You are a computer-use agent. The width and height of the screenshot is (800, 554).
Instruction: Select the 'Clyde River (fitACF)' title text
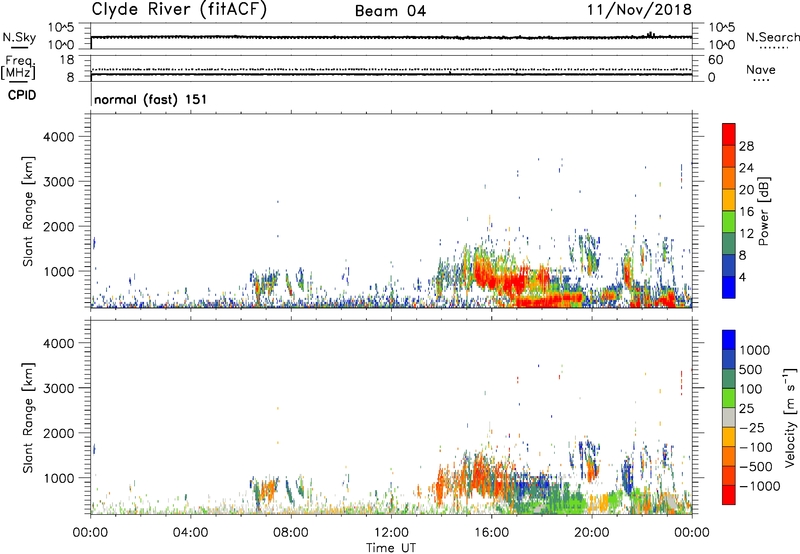[179, 9]
